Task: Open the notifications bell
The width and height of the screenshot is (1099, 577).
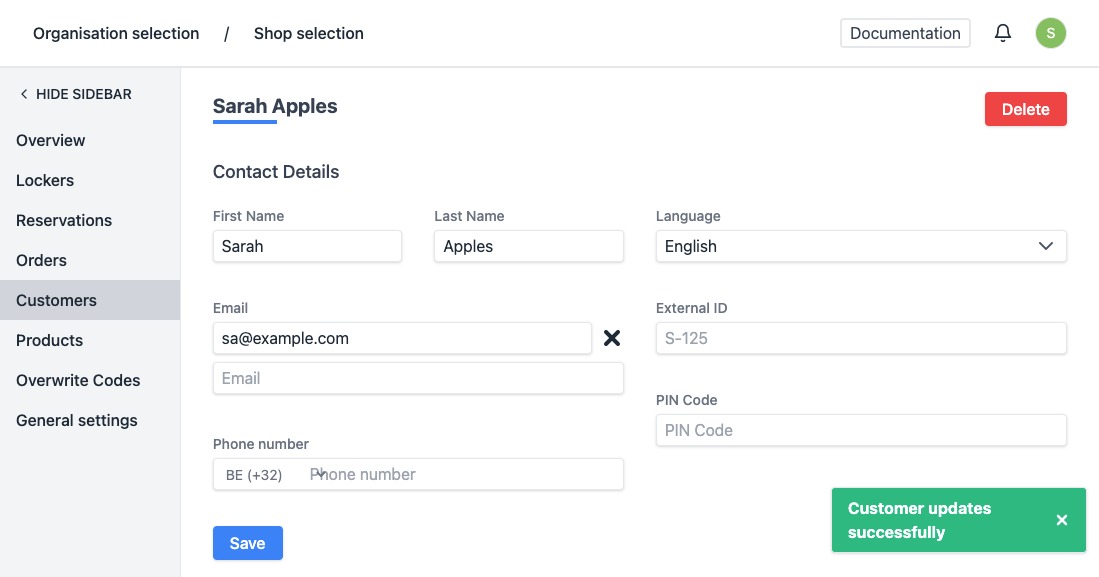Action: click(x=1003, y=33)
